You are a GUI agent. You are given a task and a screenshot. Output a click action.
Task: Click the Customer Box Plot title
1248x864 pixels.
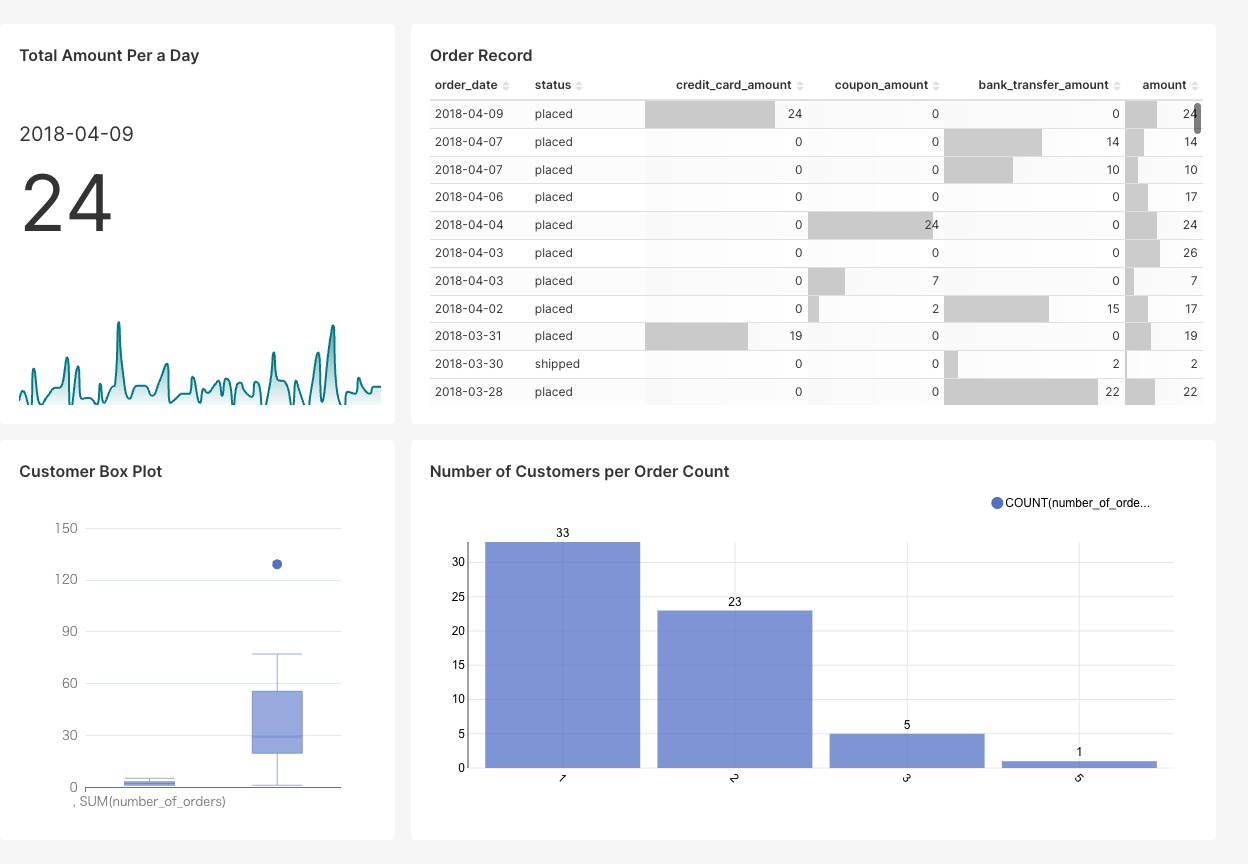click(90, 471)
